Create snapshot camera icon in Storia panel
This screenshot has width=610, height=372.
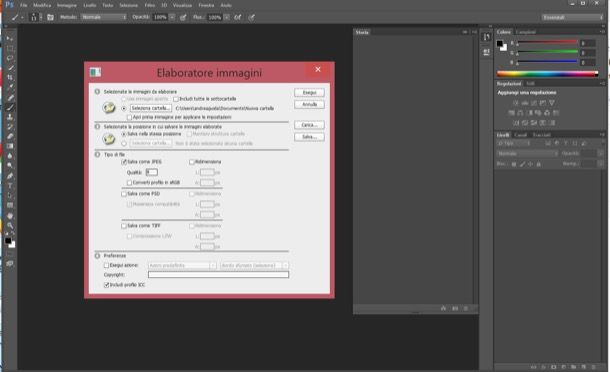coord(455,308)
